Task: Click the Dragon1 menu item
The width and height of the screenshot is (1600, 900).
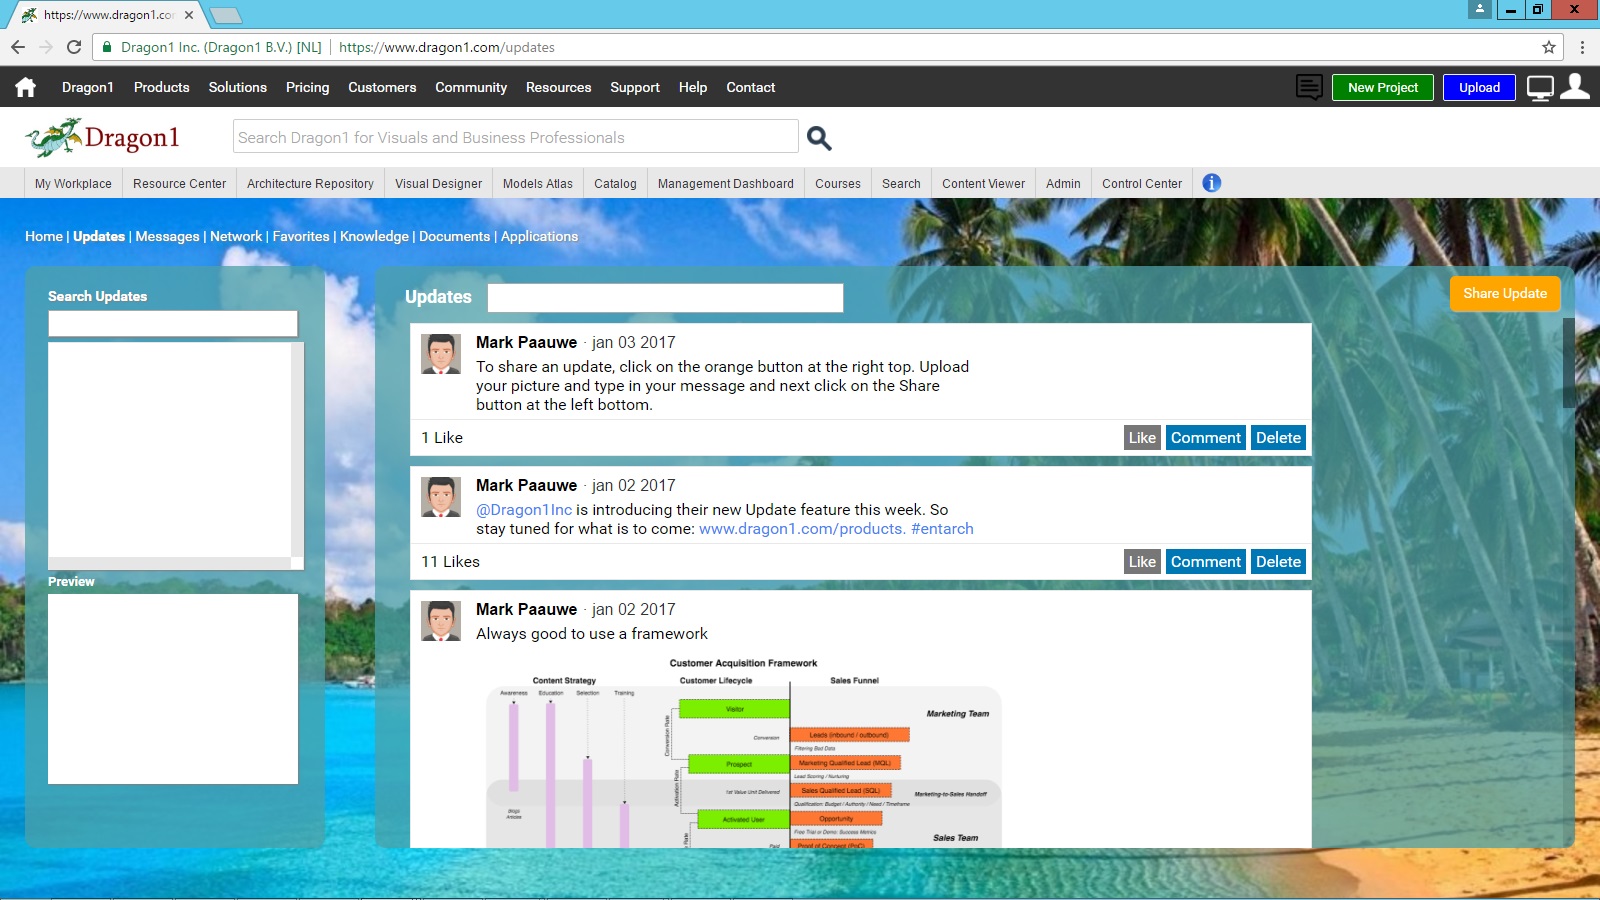Action: [88, 87]
